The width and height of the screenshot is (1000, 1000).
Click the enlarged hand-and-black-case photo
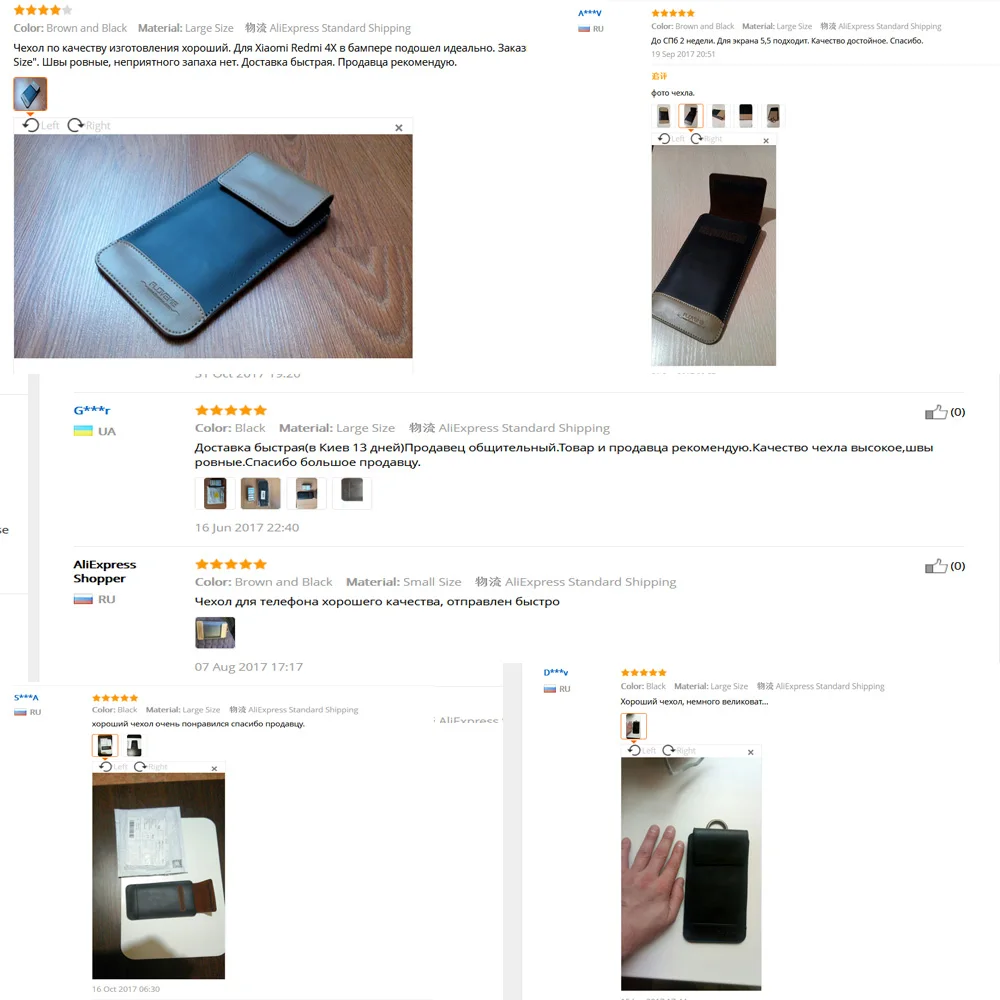coord(691,873)
